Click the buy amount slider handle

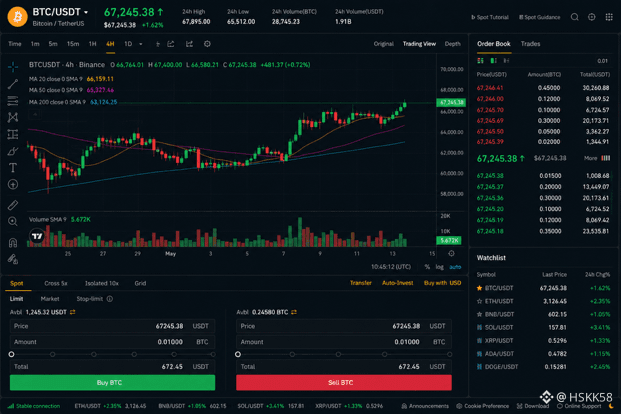click(11, 354)
